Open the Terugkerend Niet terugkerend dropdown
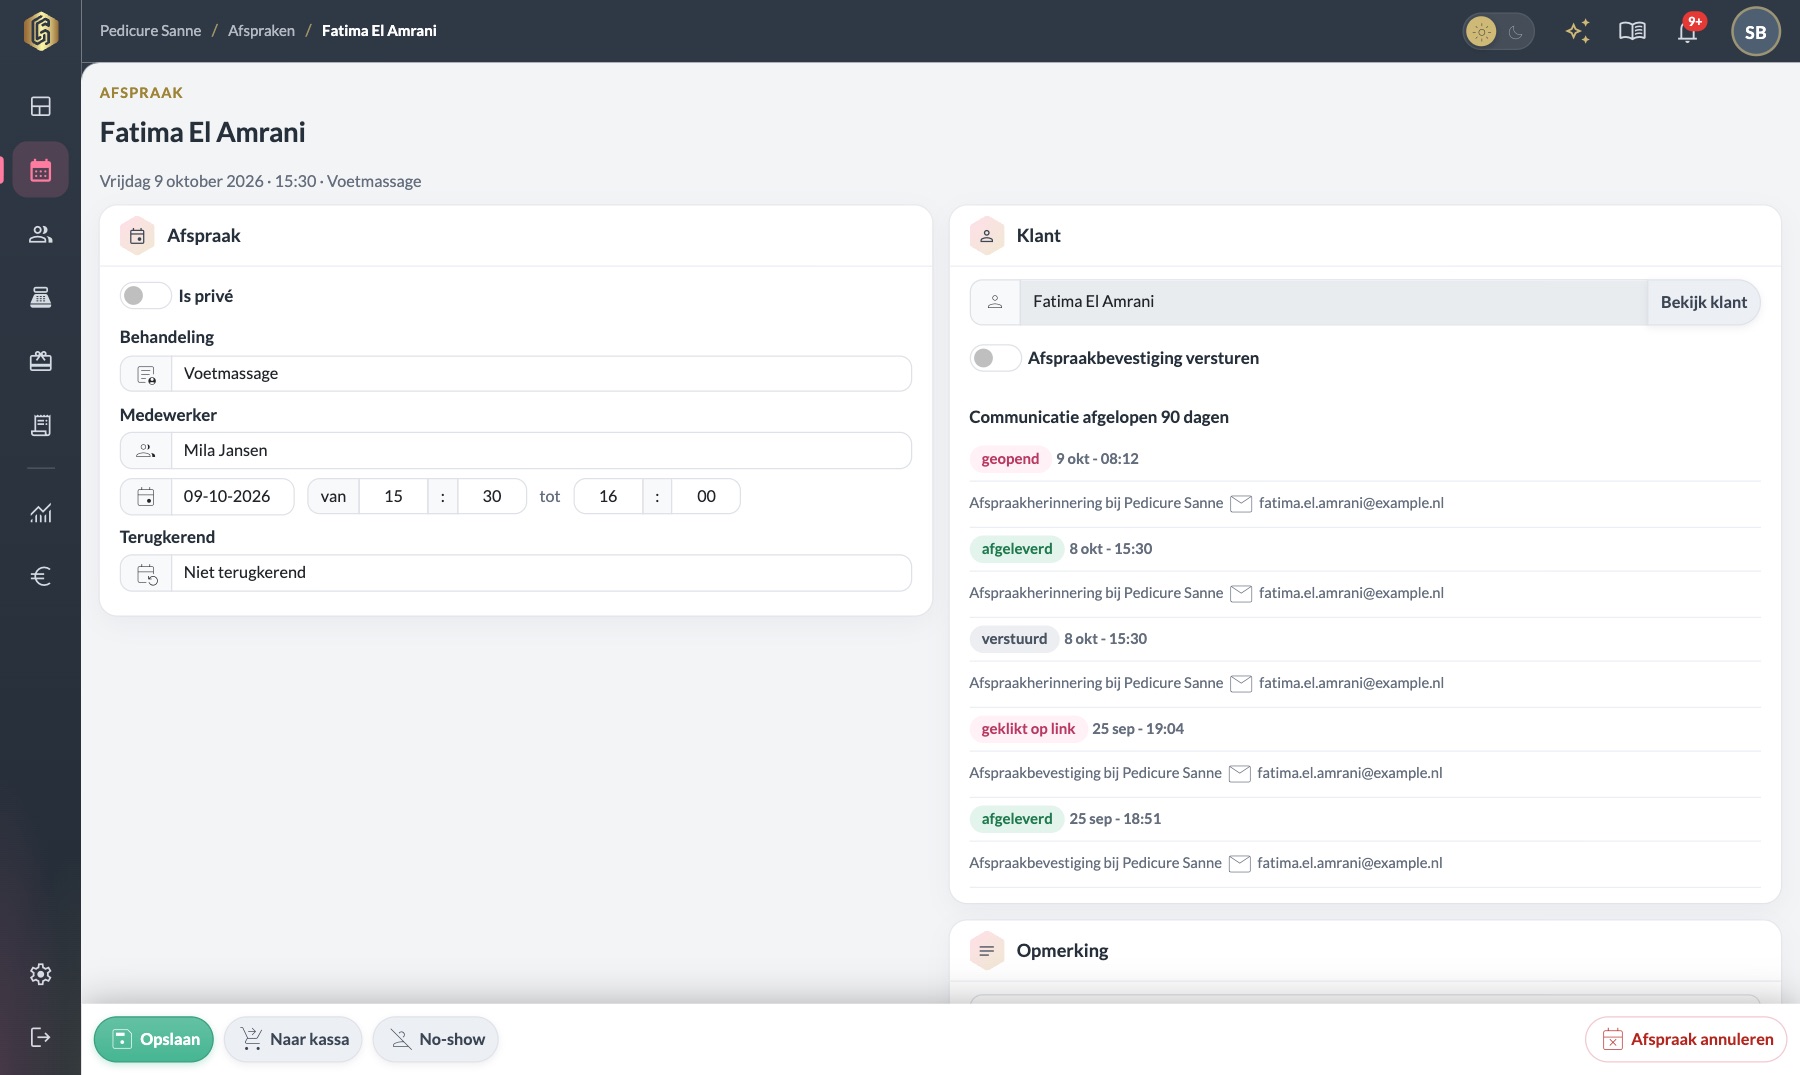 pos(516,572)
